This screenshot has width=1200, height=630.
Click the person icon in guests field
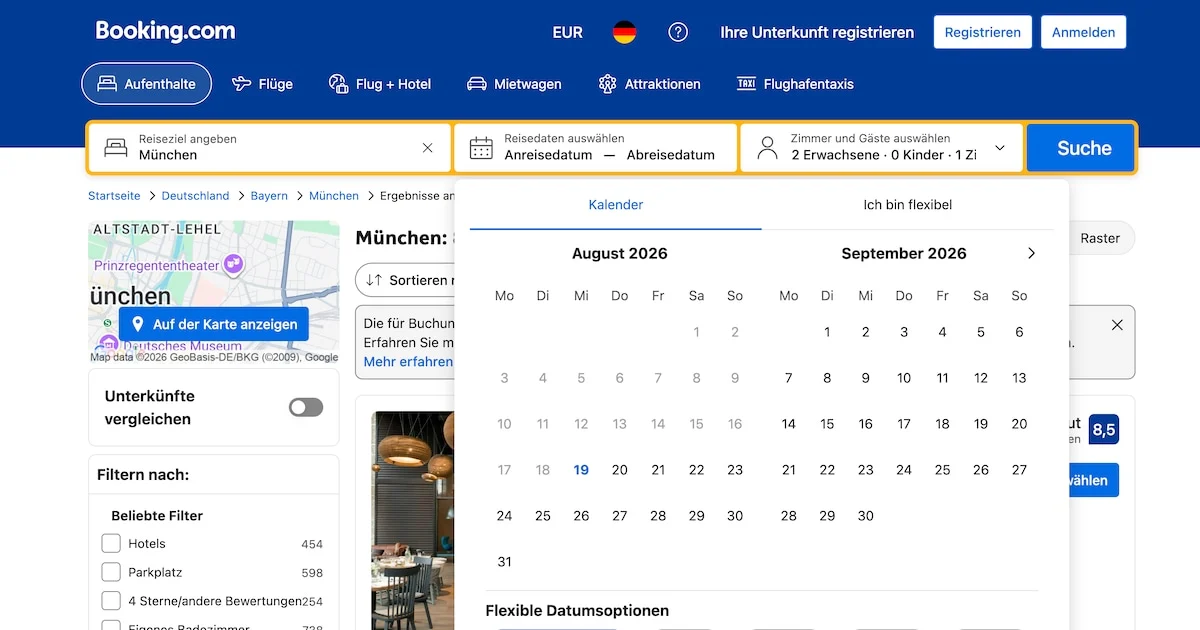click(x=767, y=148)
